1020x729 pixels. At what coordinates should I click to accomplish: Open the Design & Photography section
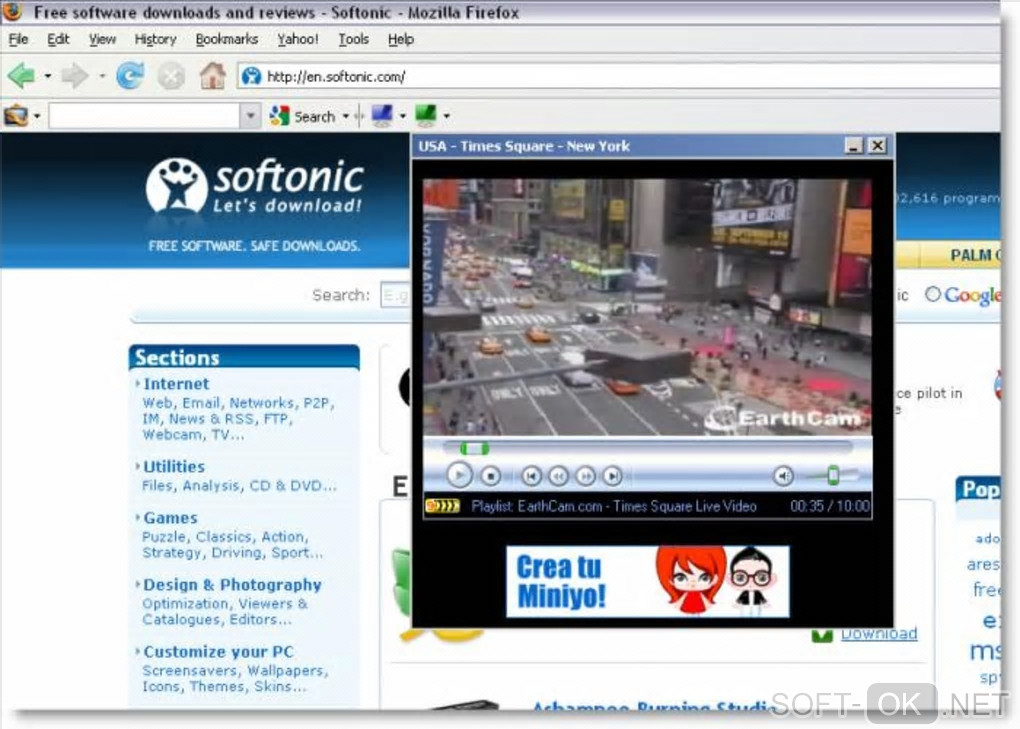[x=232, y=585]
